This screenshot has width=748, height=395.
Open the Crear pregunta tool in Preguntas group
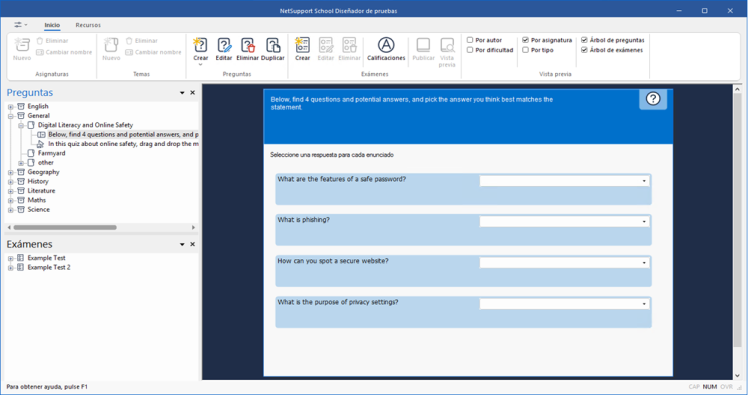(x=200, y=49)
